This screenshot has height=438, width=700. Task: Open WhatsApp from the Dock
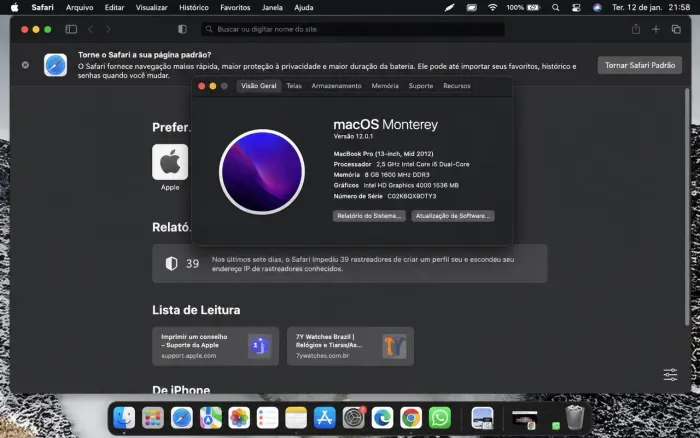pyautogui.click(x=440, y=418)
